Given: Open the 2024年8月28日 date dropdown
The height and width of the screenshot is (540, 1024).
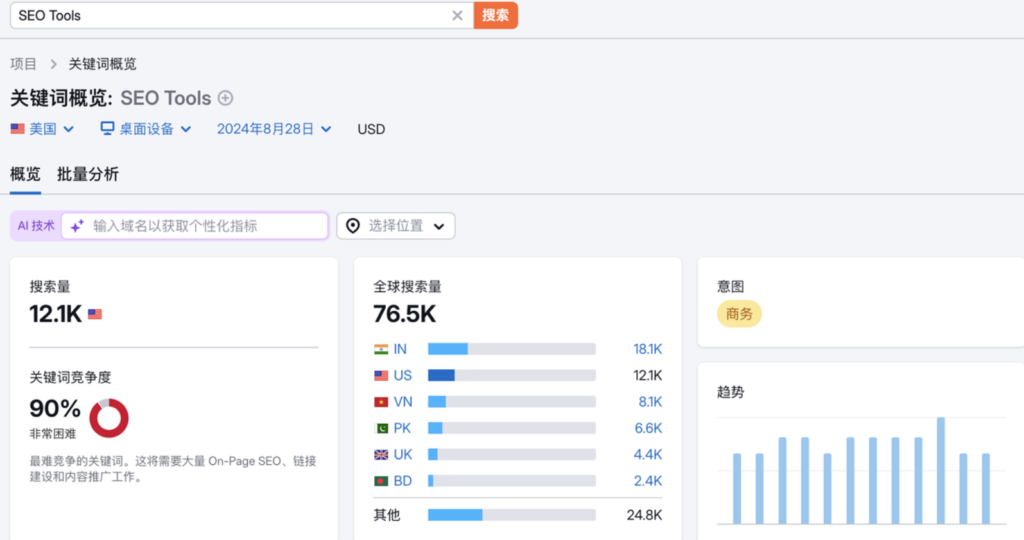Looking at the screenshot, I should tap(274, 129).
